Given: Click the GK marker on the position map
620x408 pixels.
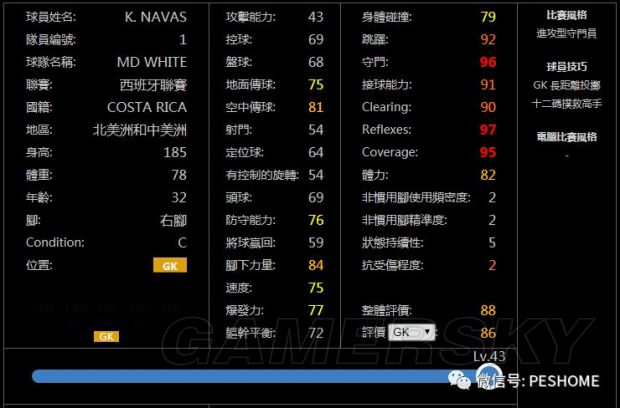Looking at the screenshot, I should click(106, 336).
